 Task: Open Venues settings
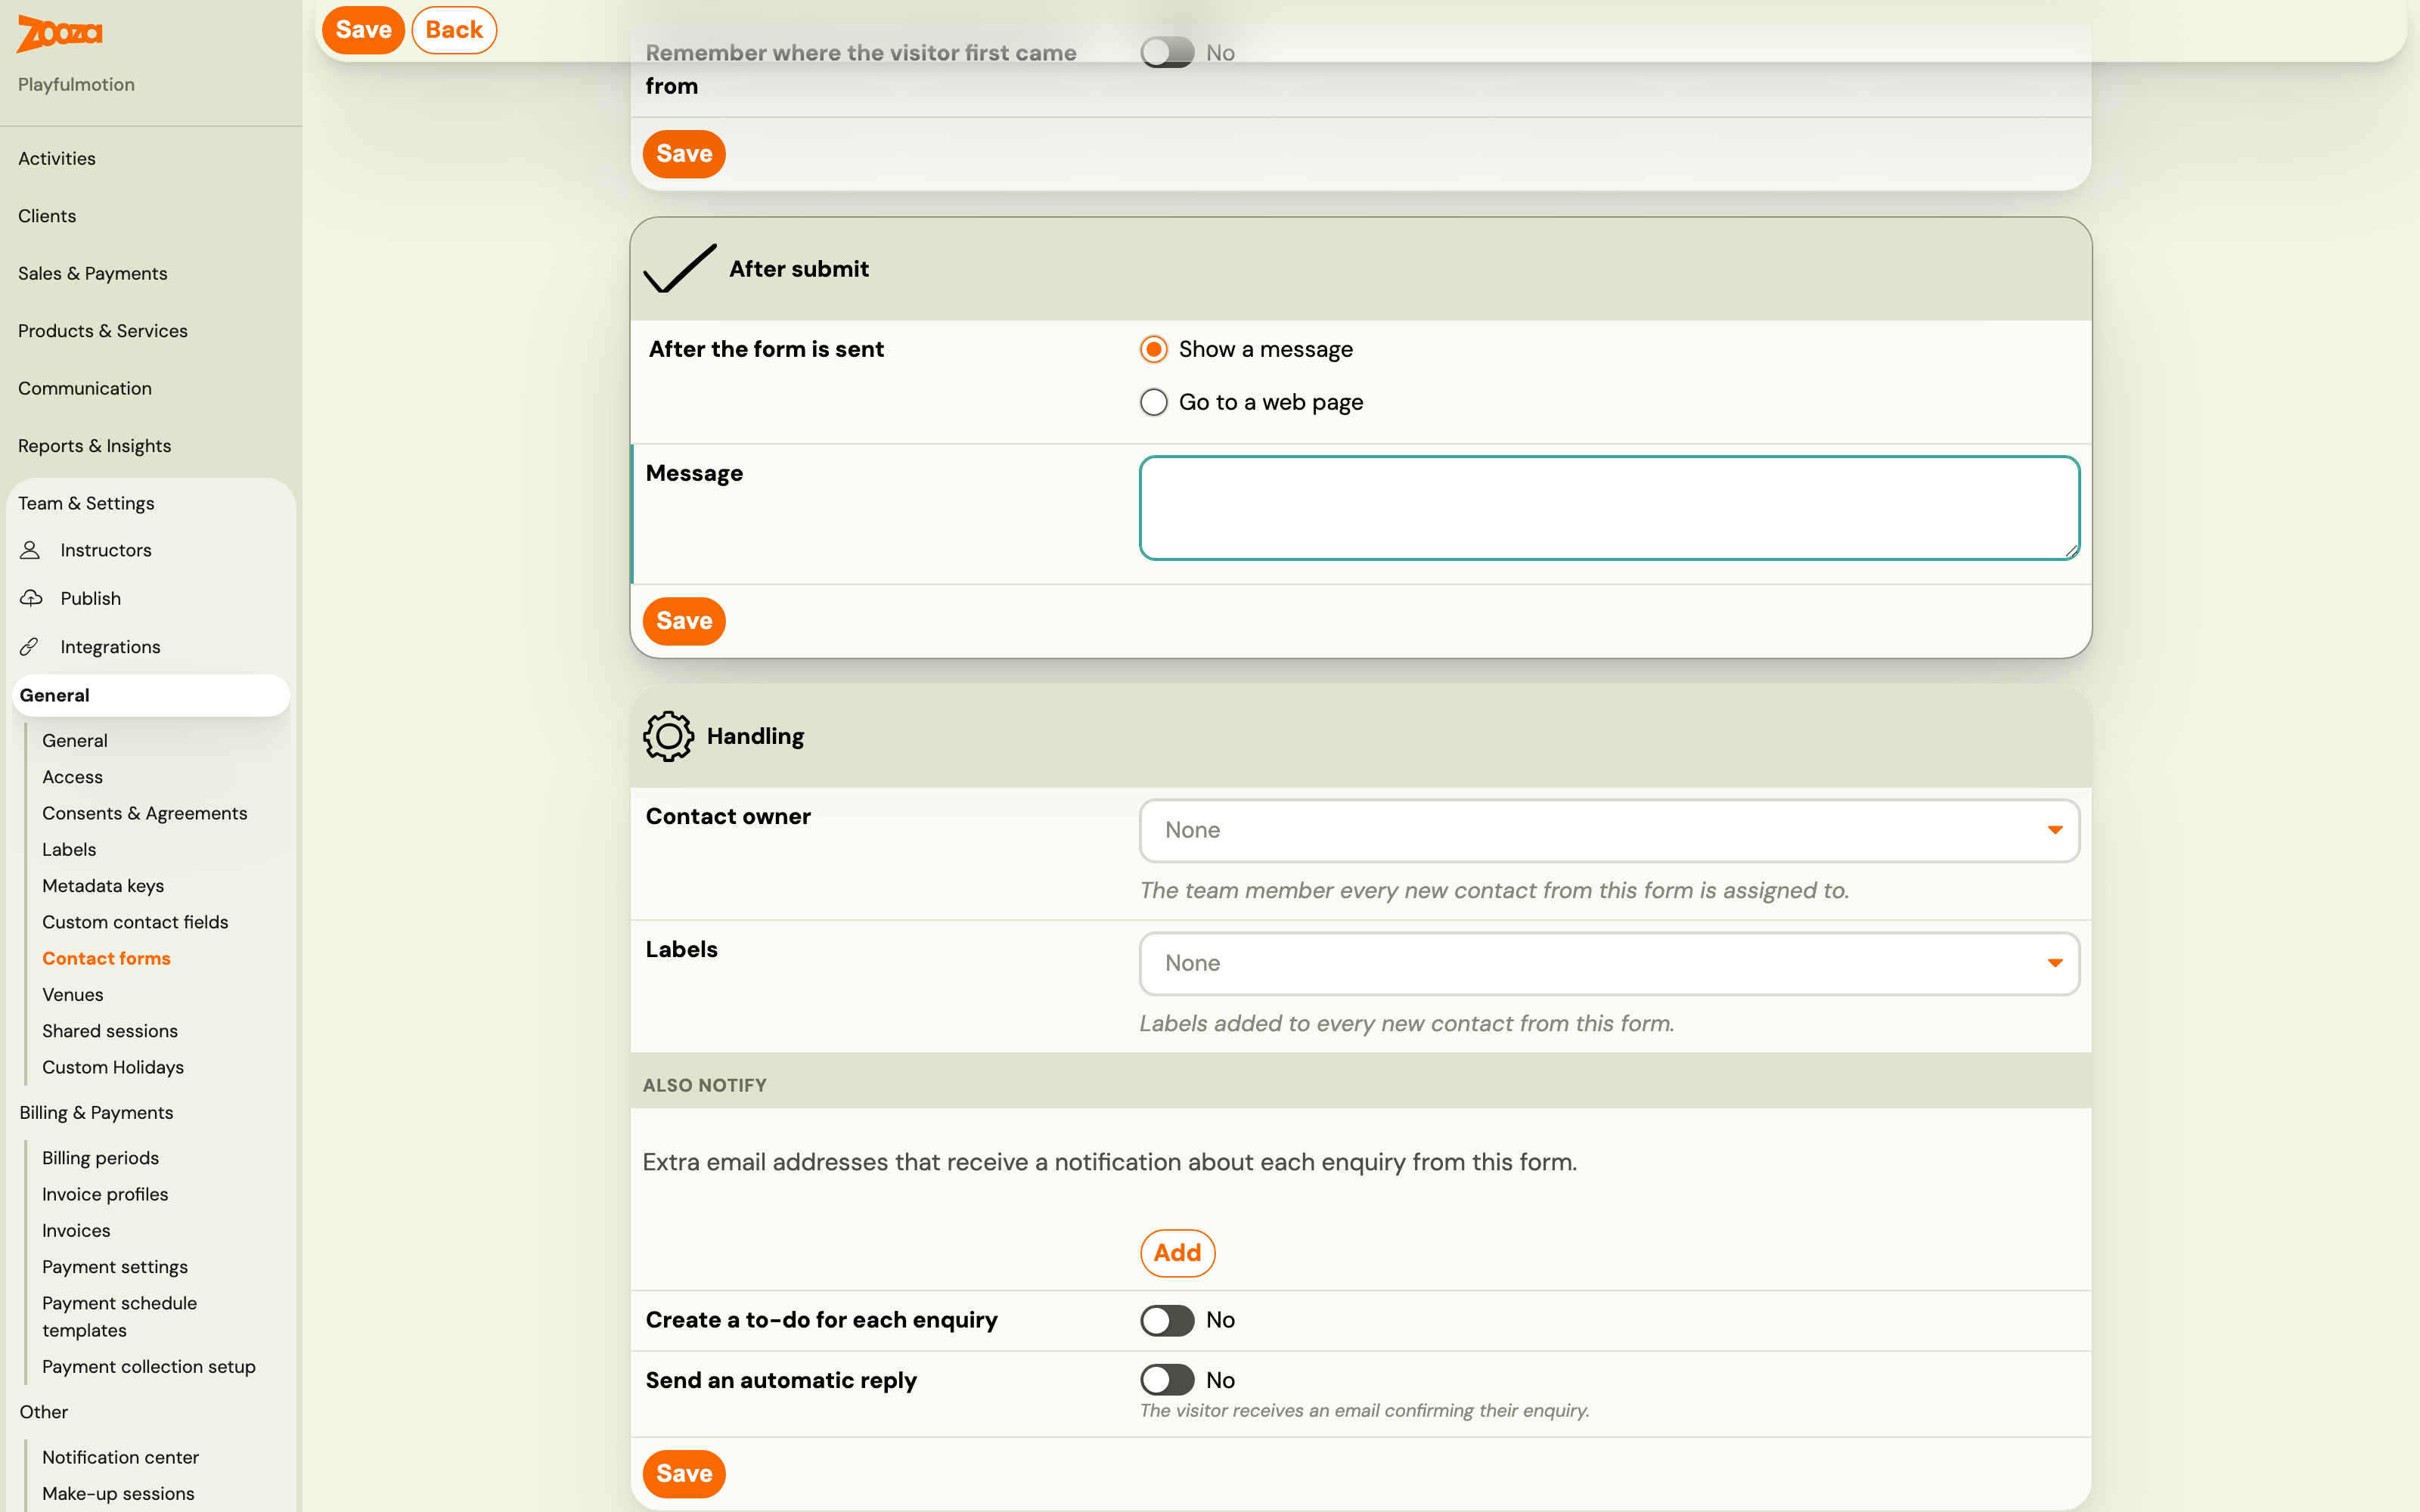click(x=73, y=995)
